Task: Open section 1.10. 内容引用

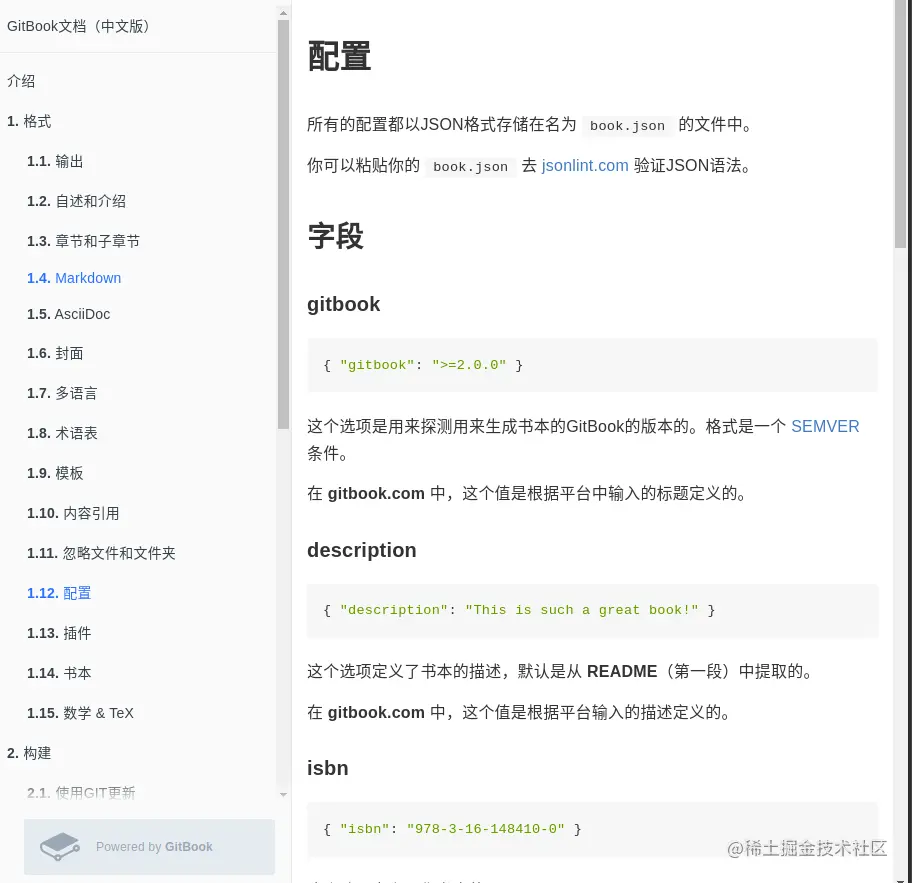Action: (x=73, y=513)
